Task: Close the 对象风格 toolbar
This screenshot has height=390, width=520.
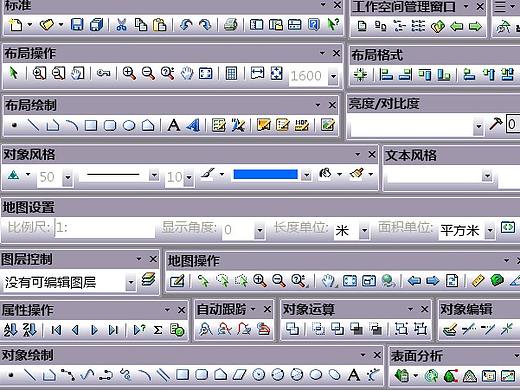Action: pos(372,154)
